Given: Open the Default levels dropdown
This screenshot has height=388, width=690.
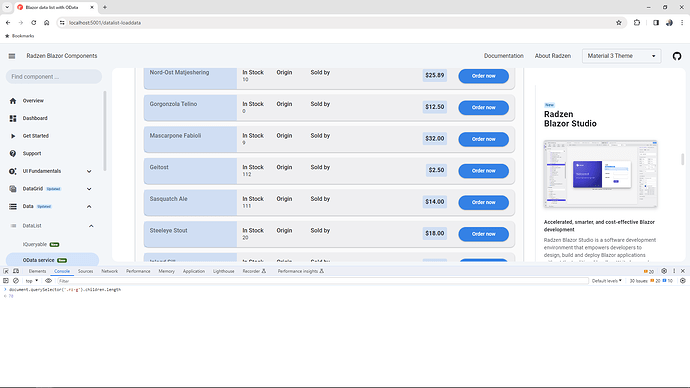Looking at the screenshot, I should pos(606,281).
